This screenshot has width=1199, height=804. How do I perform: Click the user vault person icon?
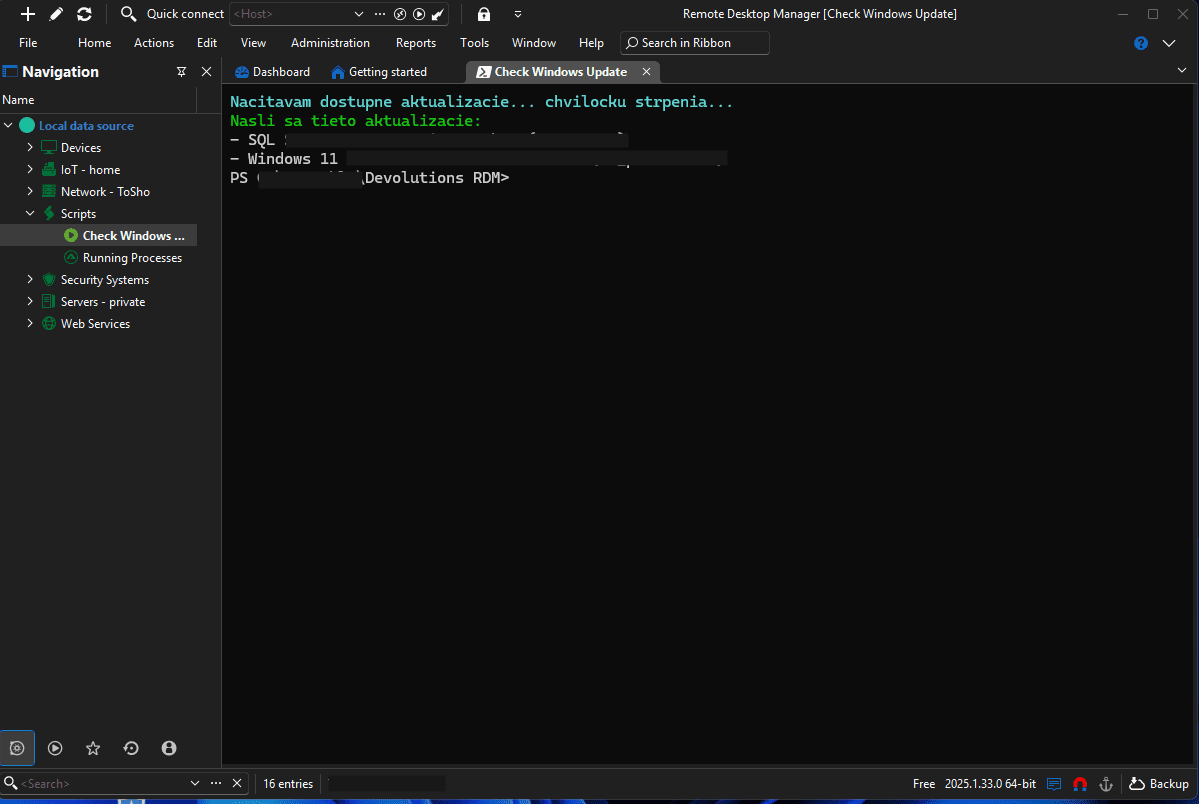[x=169, y=748]
